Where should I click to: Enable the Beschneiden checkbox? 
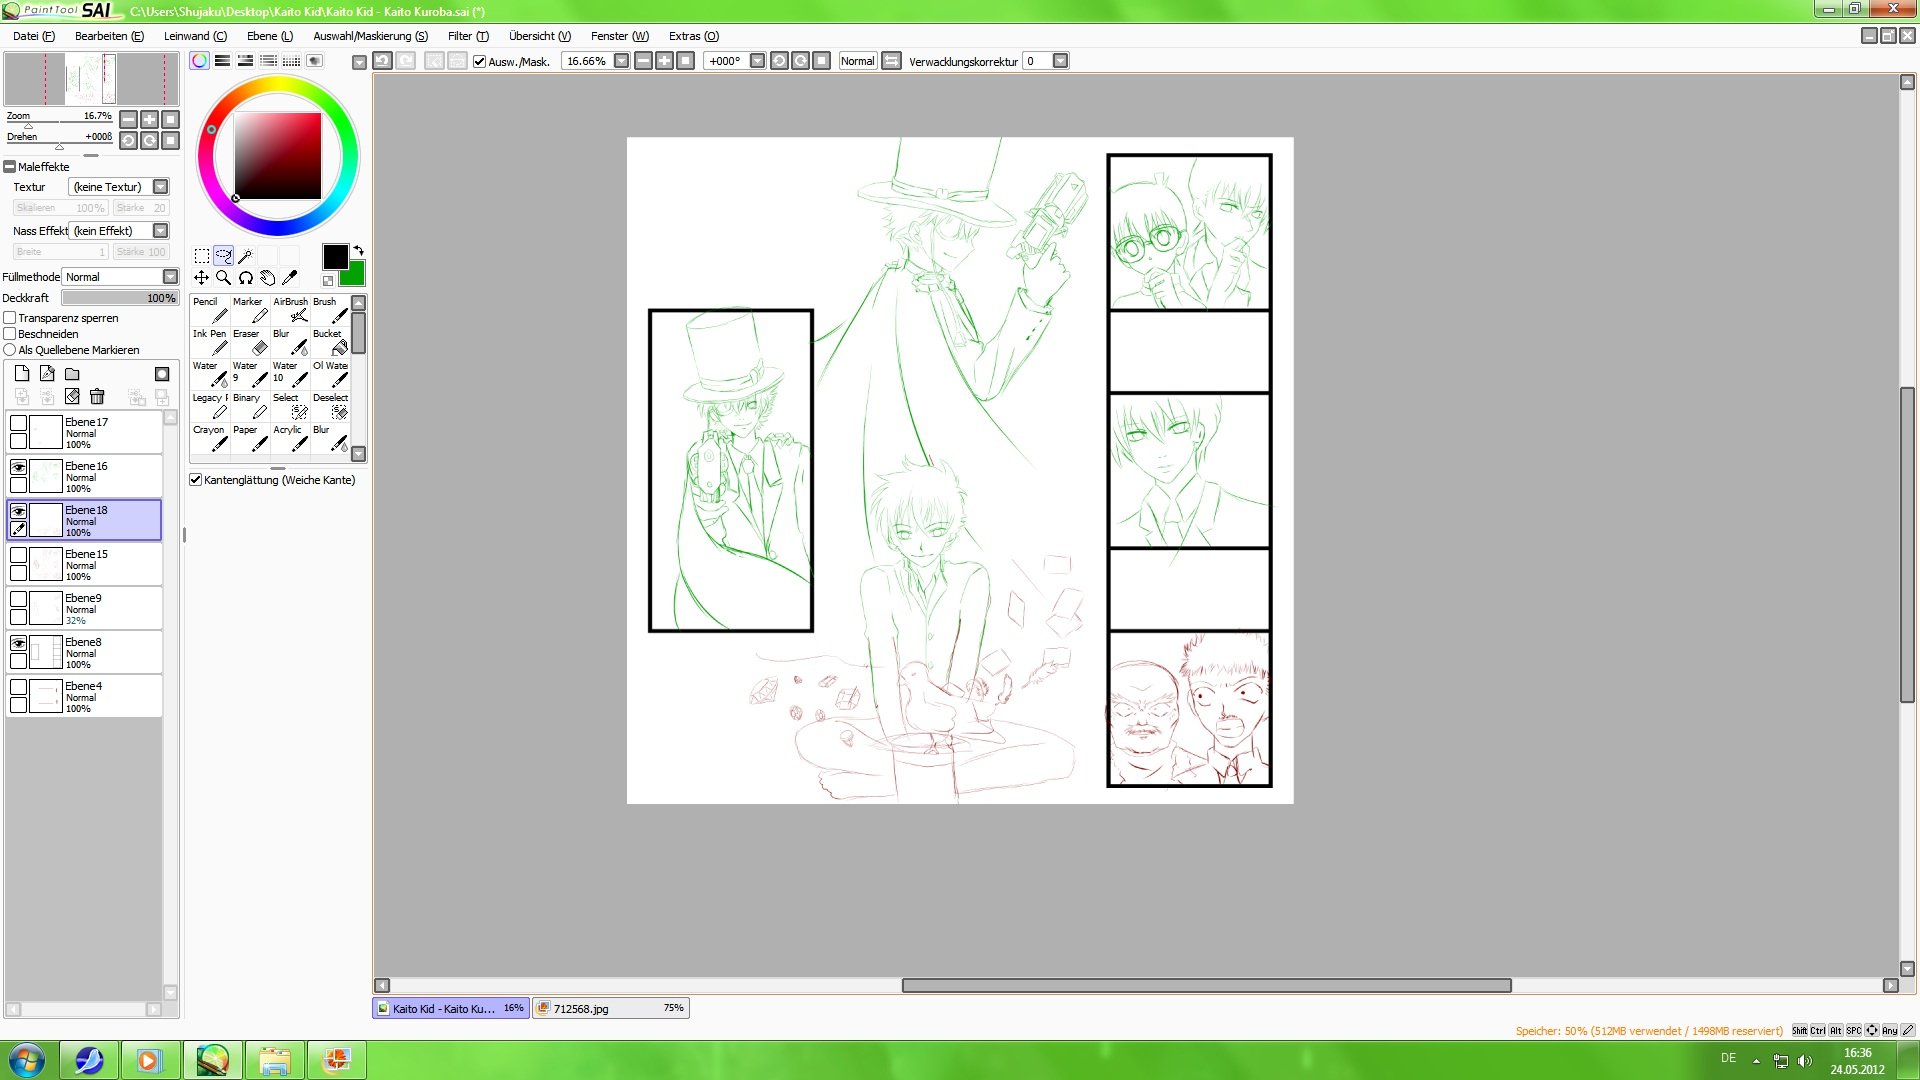[x=10, y=334]
